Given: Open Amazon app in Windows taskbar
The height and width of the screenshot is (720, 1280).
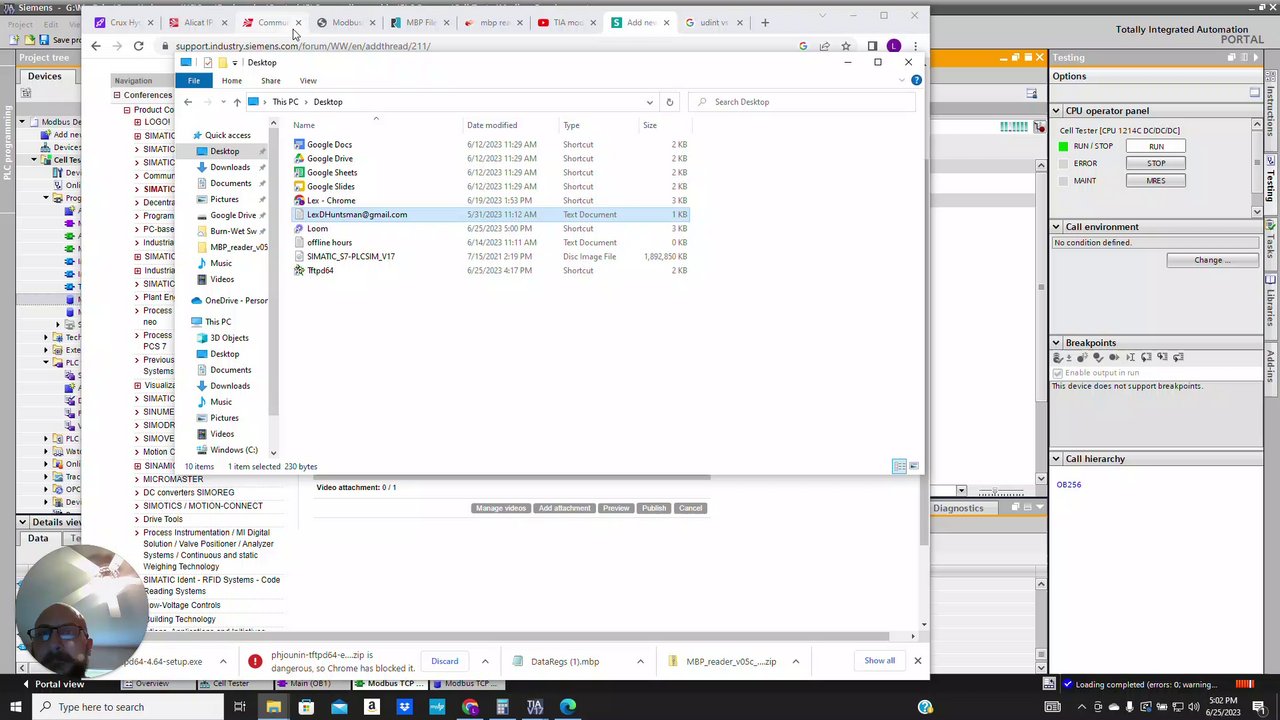Looking at the screenshot, I should click(372, 707).
